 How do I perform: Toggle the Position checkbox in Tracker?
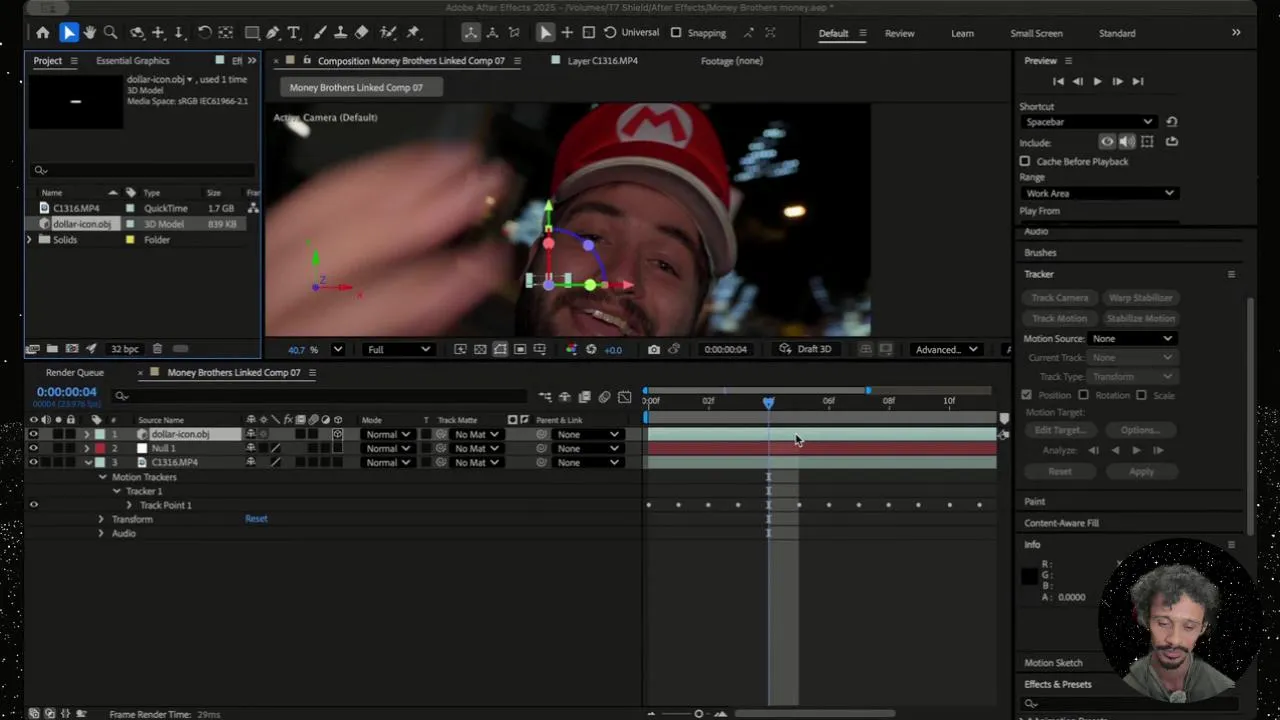[1026, 395]
